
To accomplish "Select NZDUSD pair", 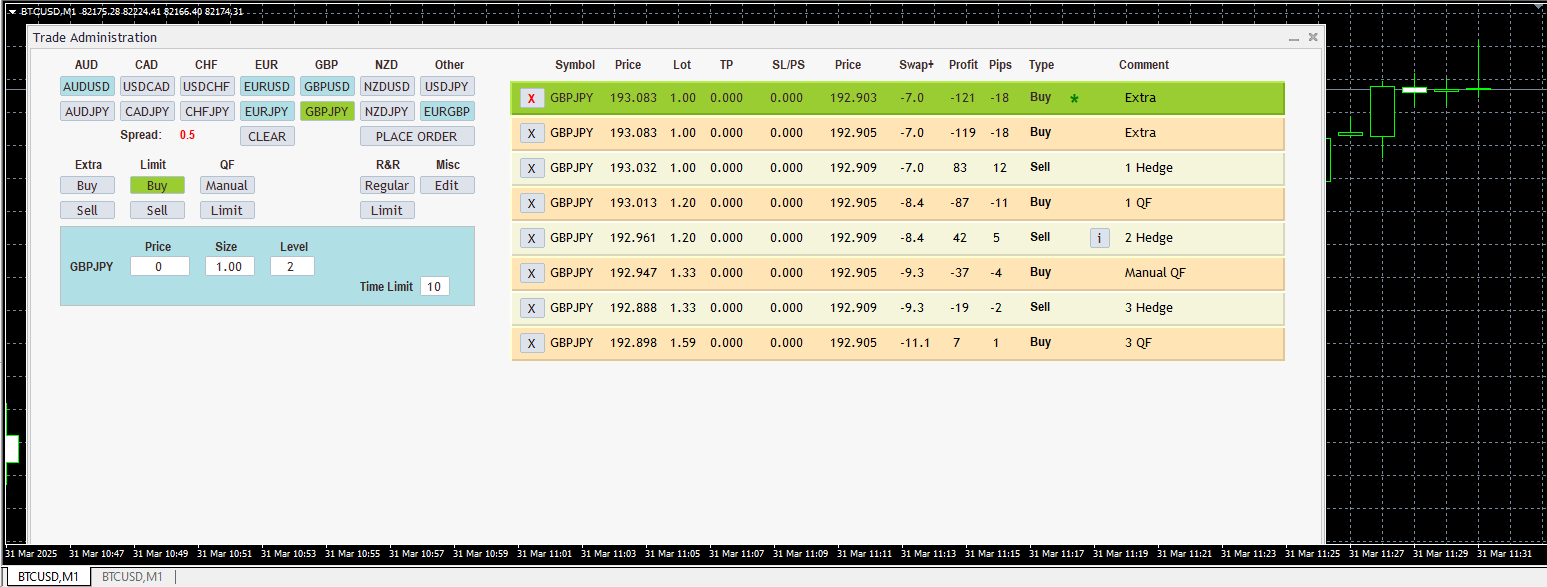I will 387,87.
